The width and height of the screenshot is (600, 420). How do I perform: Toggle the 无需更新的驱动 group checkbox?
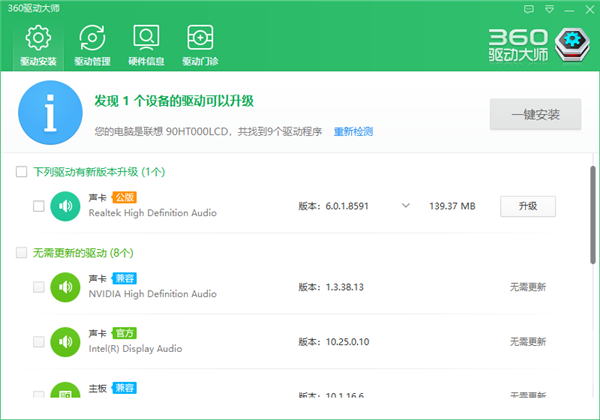(21, 253)
